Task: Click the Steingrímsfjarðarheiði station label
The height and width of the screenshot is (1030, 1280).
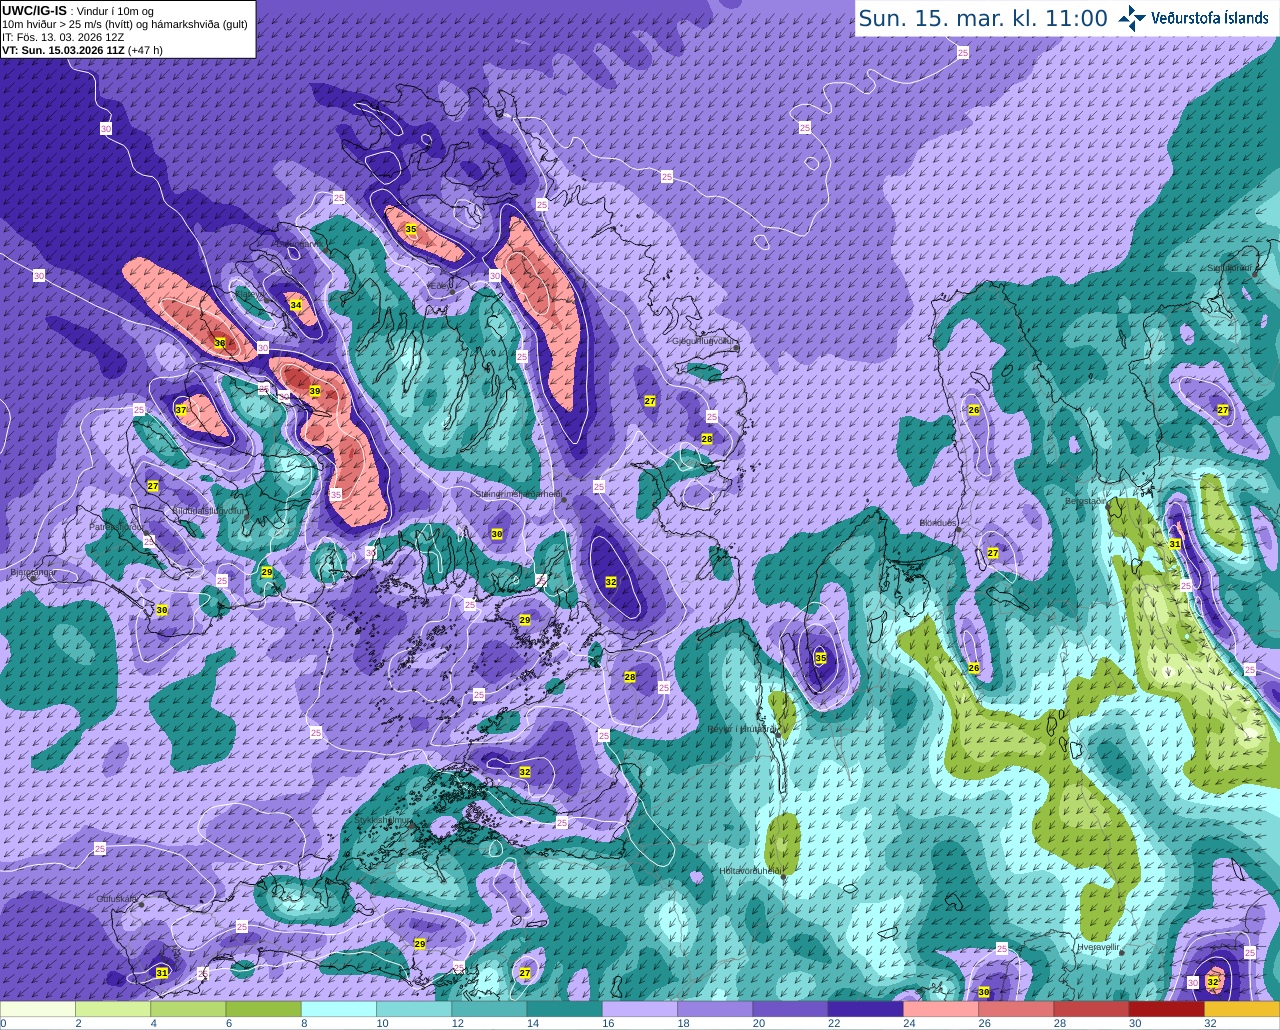Action: 518,493
